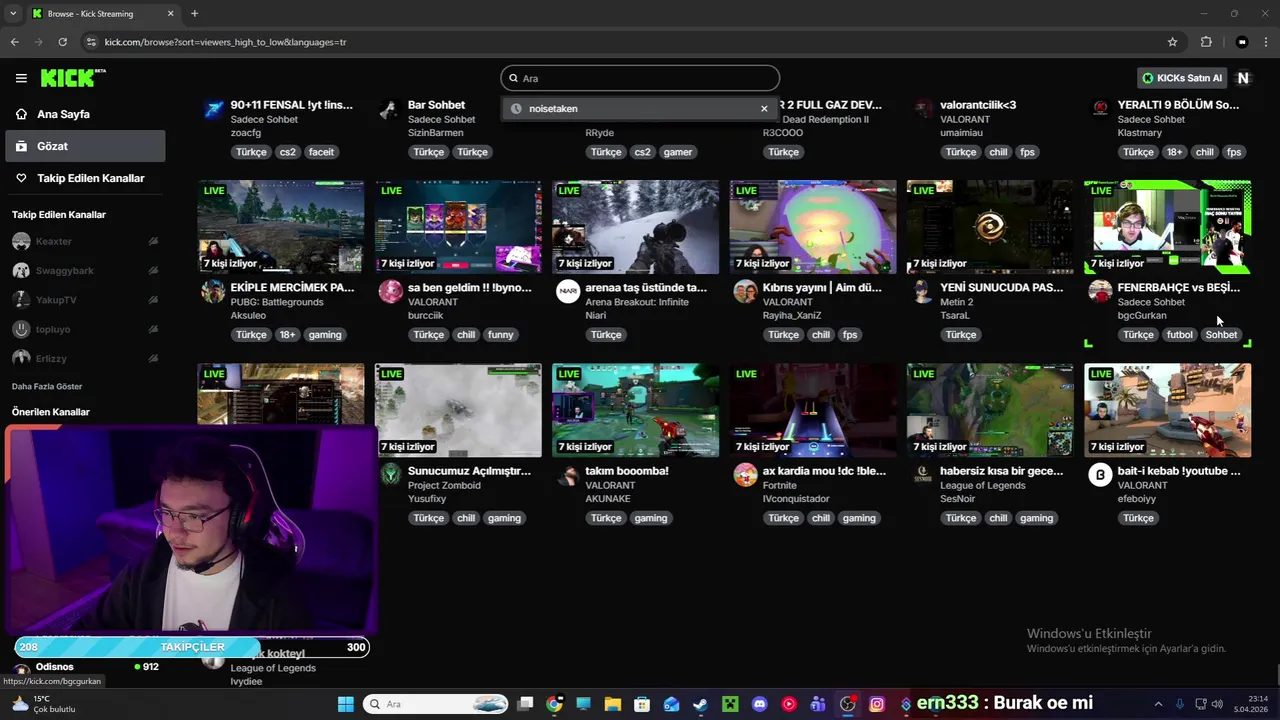Click burcciik channel avatar
Image resolution: width=1280 pixels, height=720 pixels.
tap(391, 291)
